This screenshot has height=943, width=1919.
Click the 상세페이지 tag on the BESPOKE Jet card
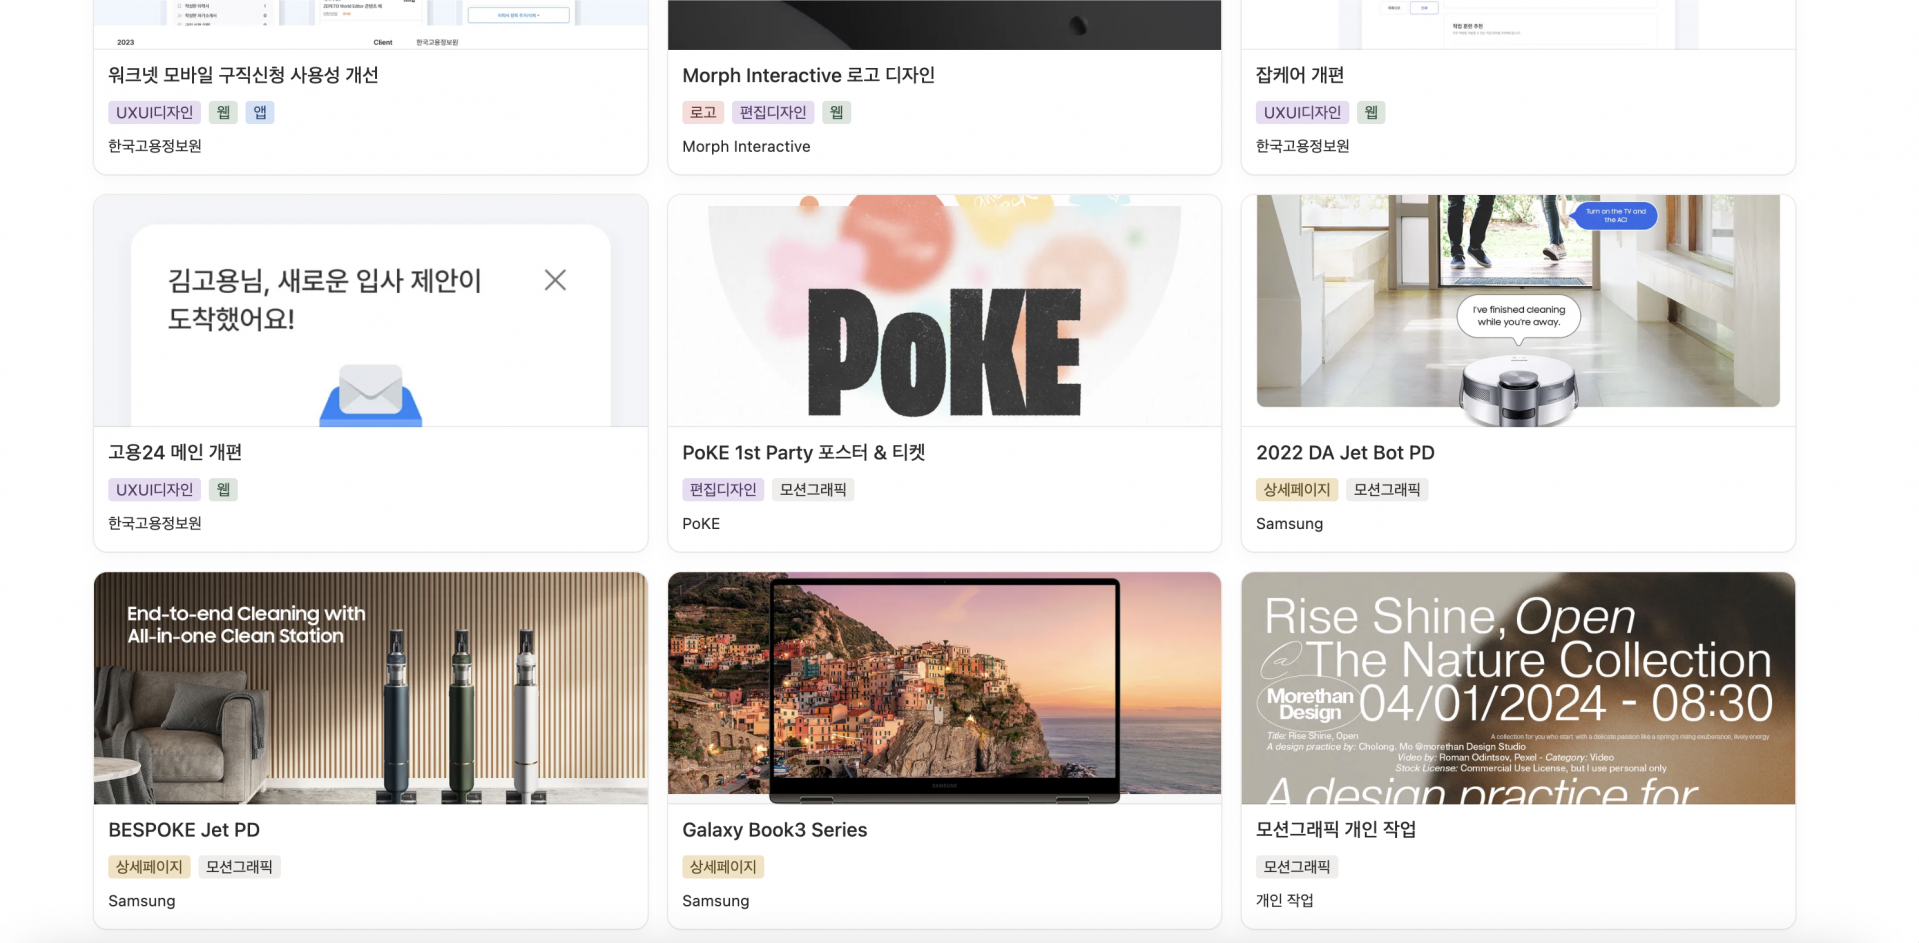(x=149, y=866)
